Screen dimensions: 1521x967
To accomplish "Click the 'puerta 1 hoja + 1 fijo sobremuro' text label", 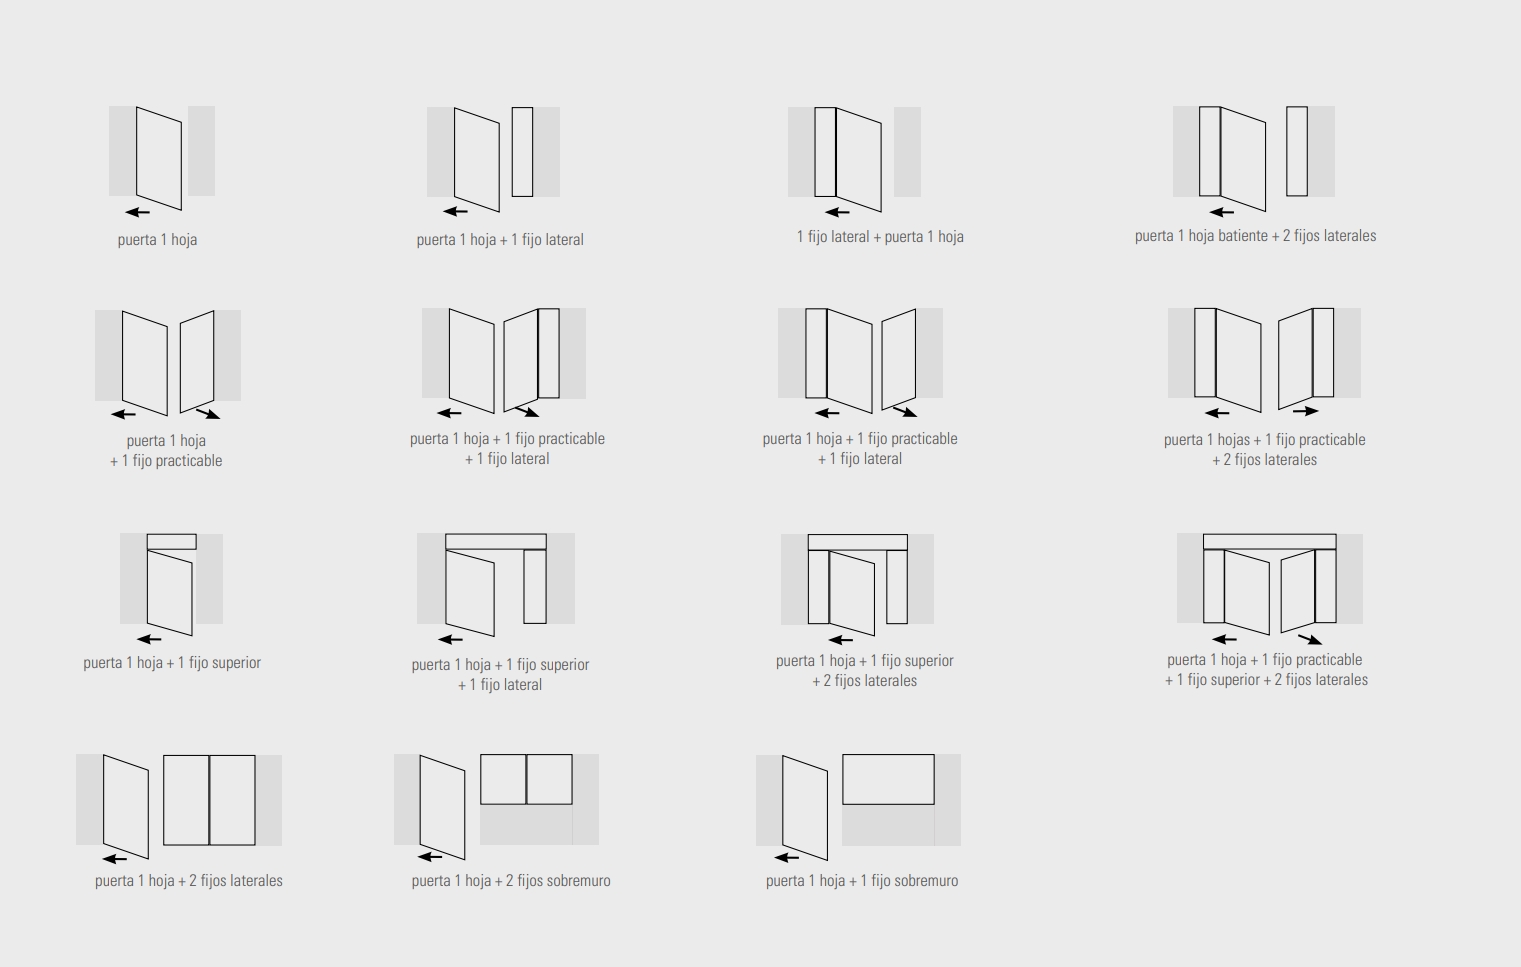I will [862, 881].
